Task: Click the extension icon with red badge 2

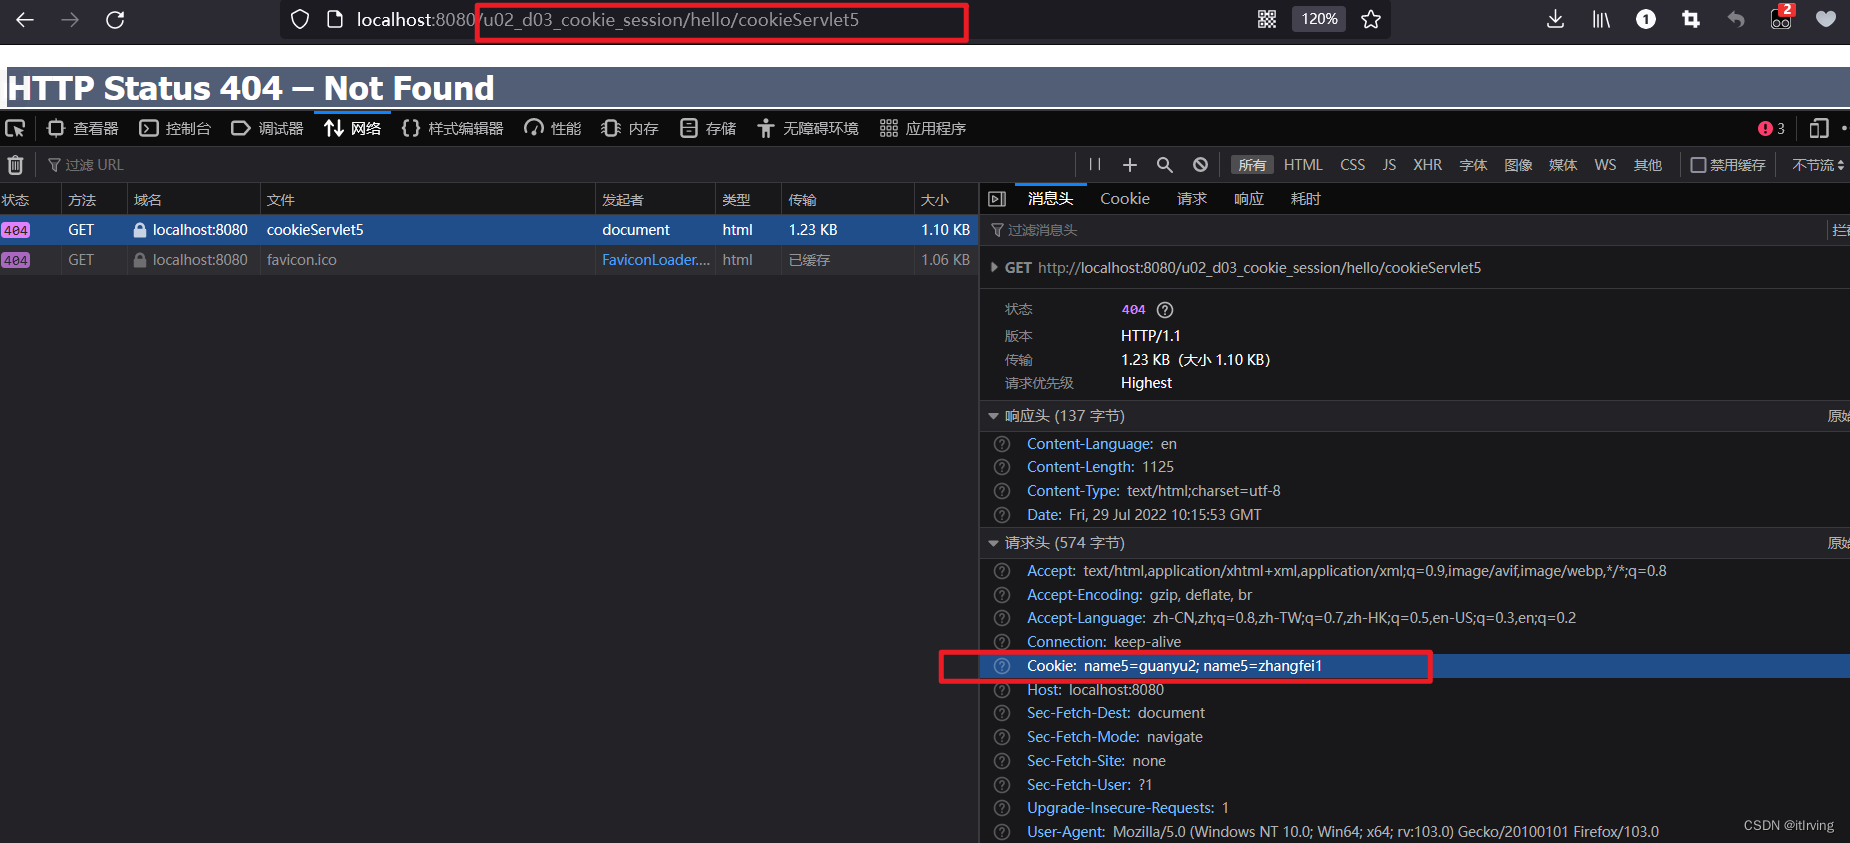Action: tap(1782, 17)
